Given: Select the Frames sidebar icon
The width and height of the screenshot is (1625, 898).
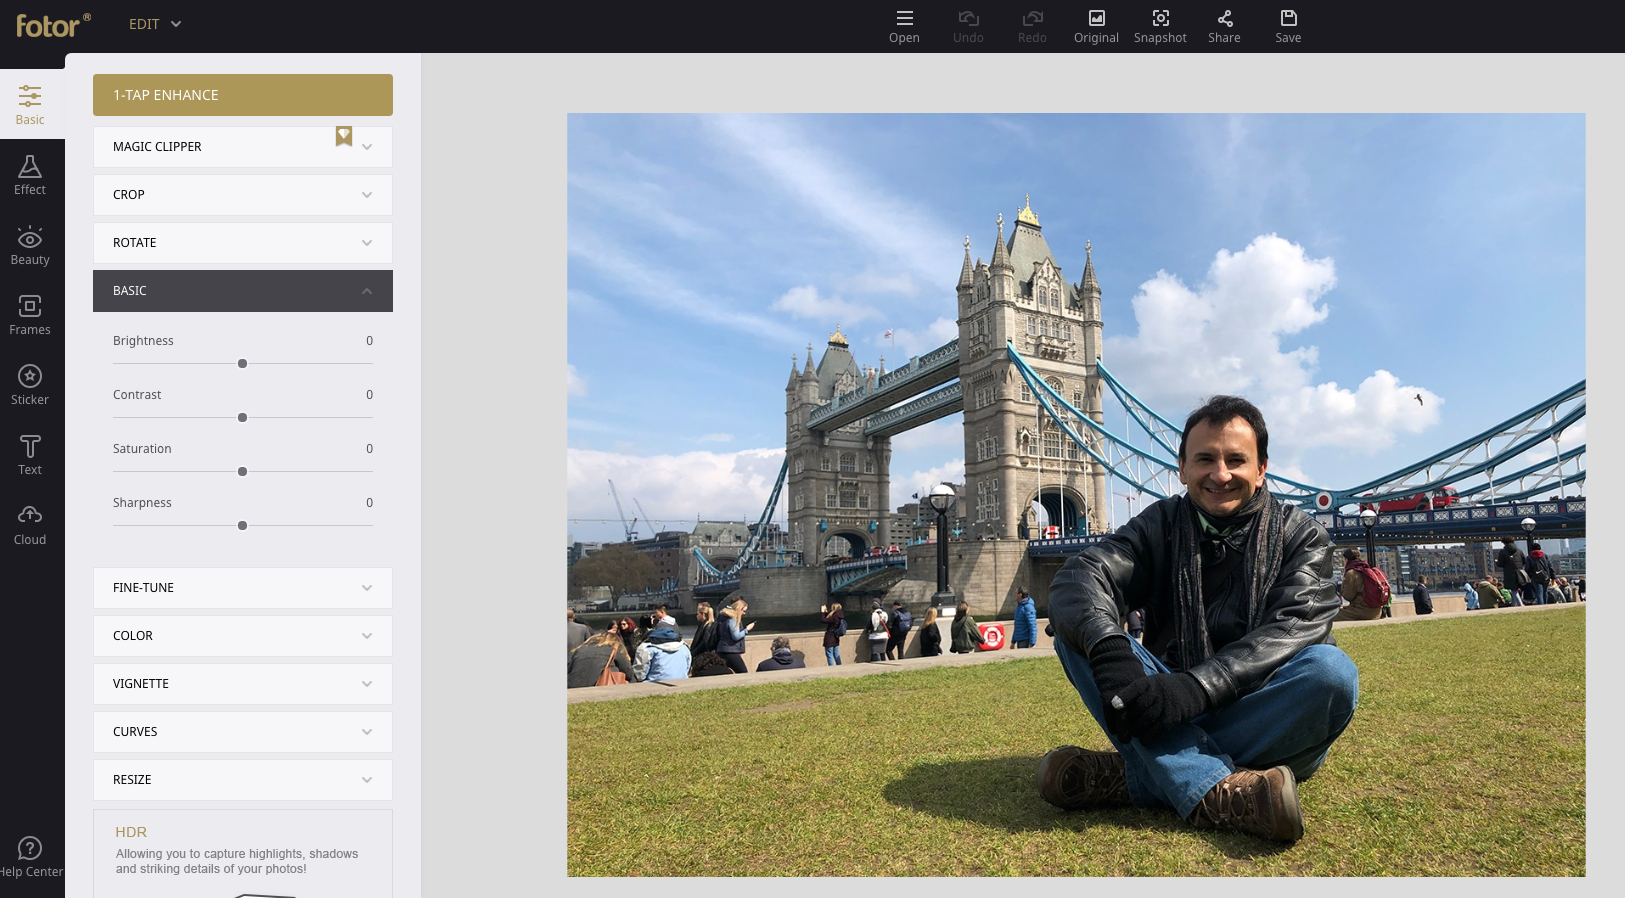Looking at the screenshot, I should point(30,315).
